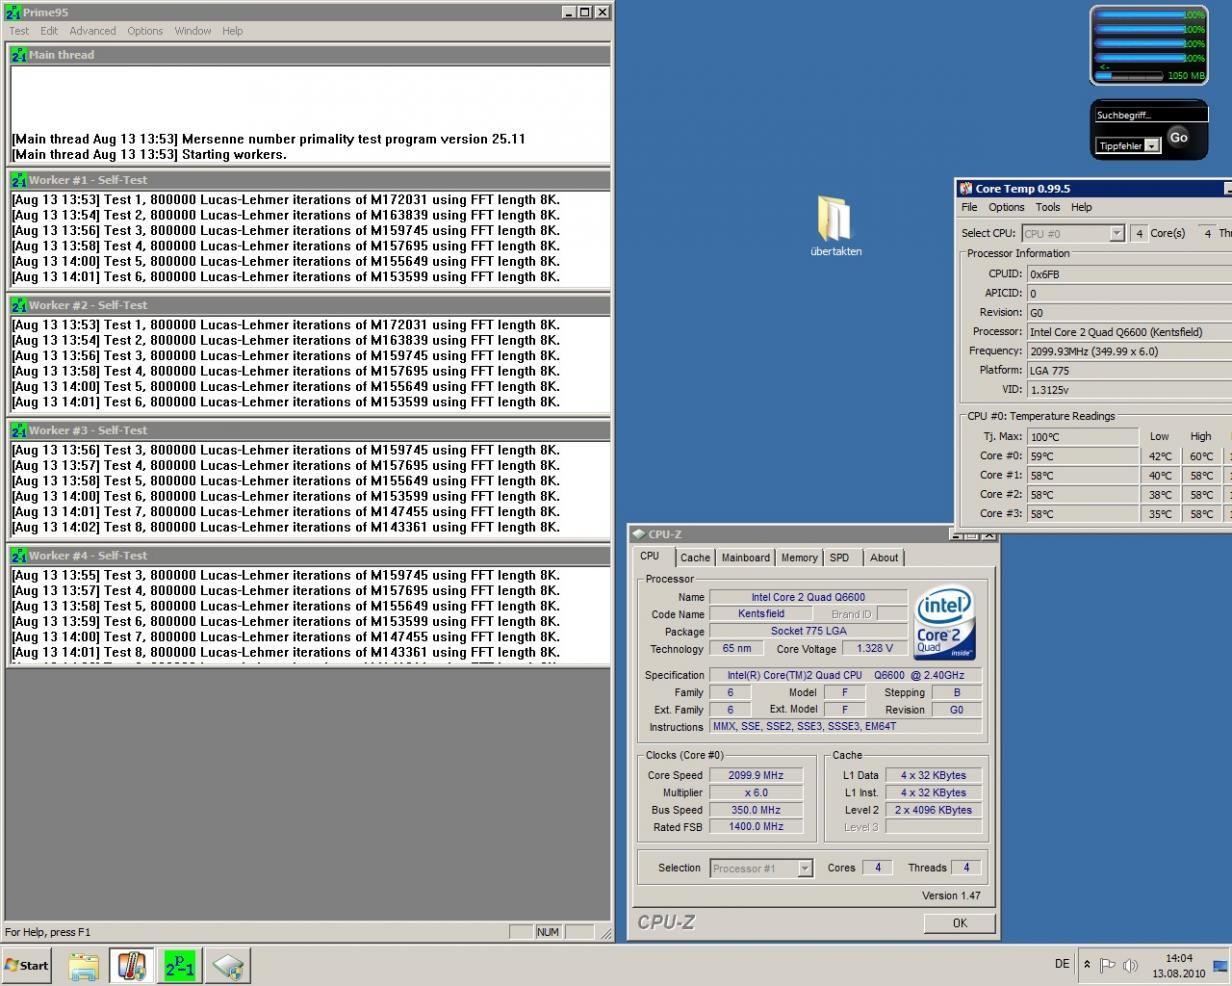Click the Prime95 title bar icon
1232x986 pixels.
[13, 12]
